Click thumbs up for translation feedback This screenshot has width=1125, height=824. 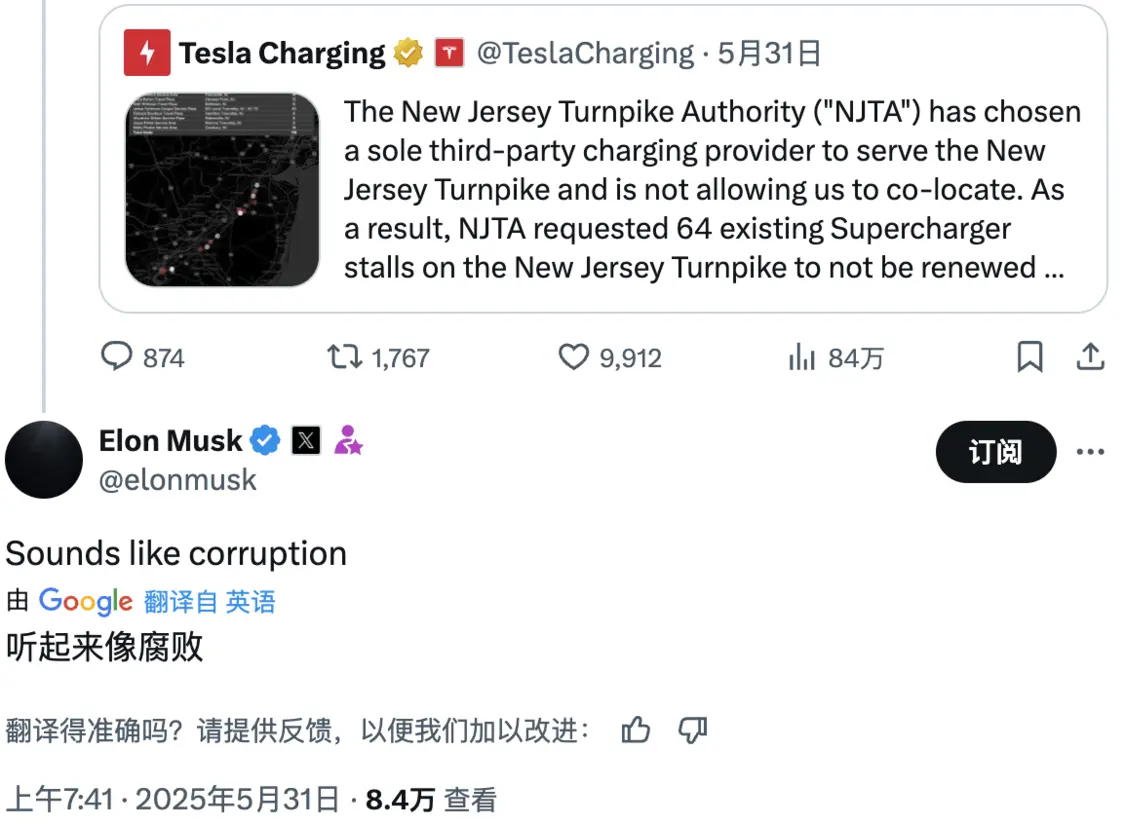[636, 730]
